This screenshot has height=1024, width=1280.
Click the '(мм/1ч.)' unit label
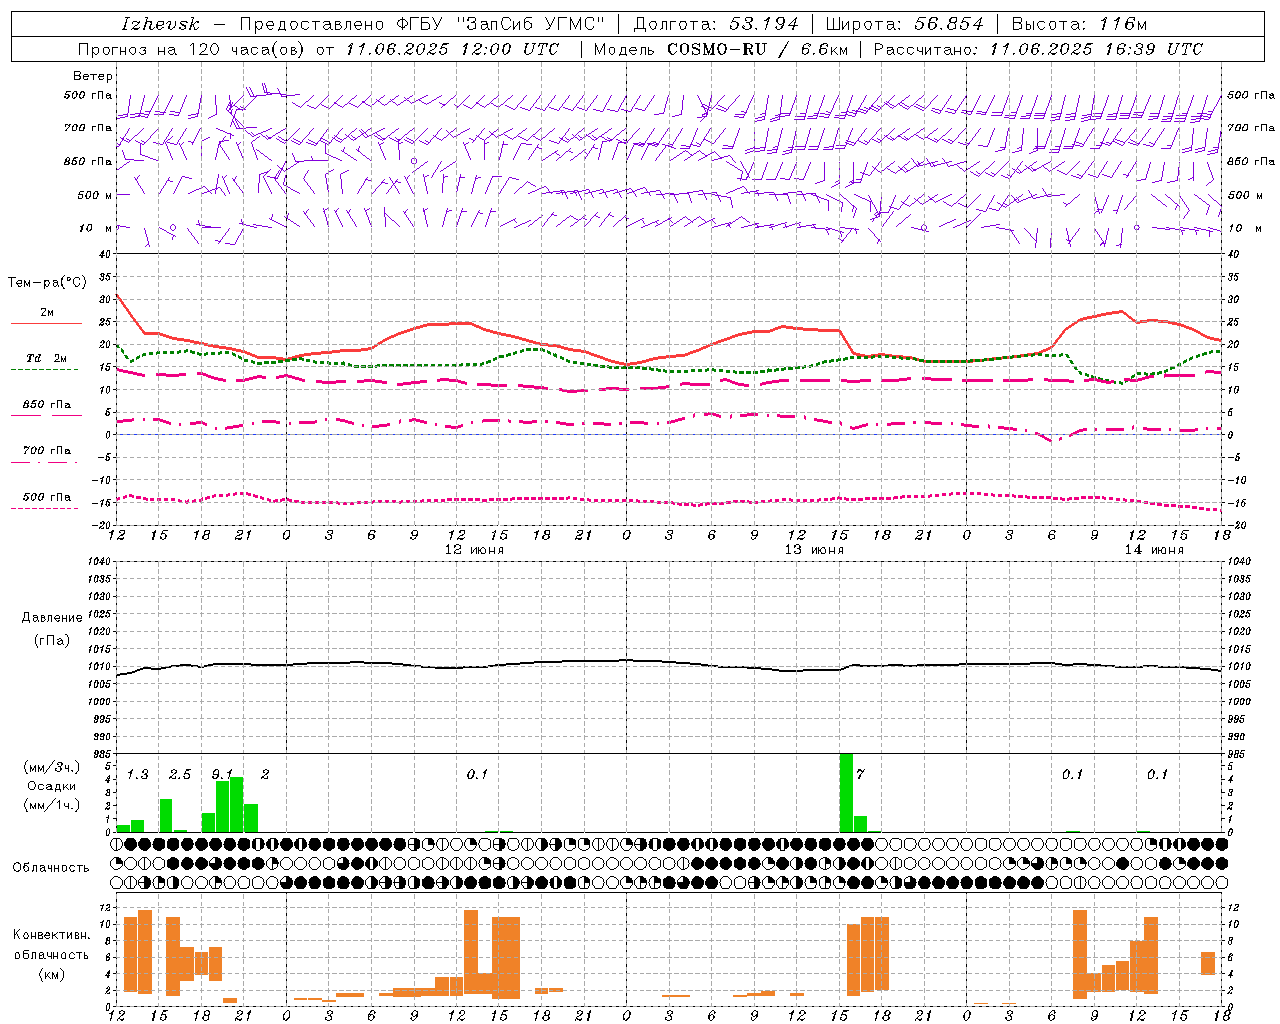click(x=51, y=805)
